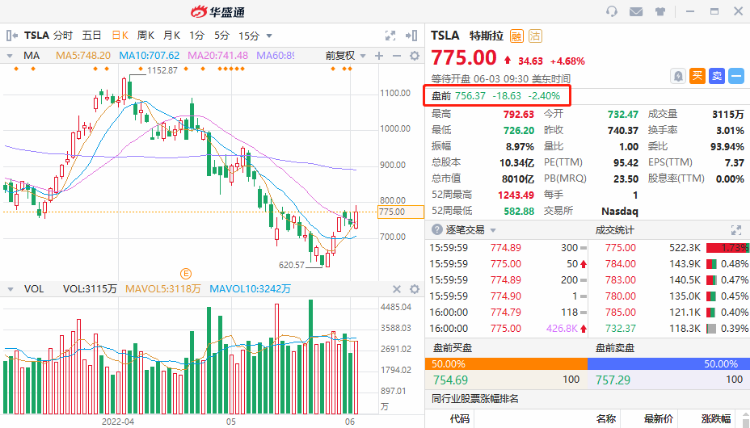Click Nasdaq exchange value
750x428 pixels.
click(620, 211)
